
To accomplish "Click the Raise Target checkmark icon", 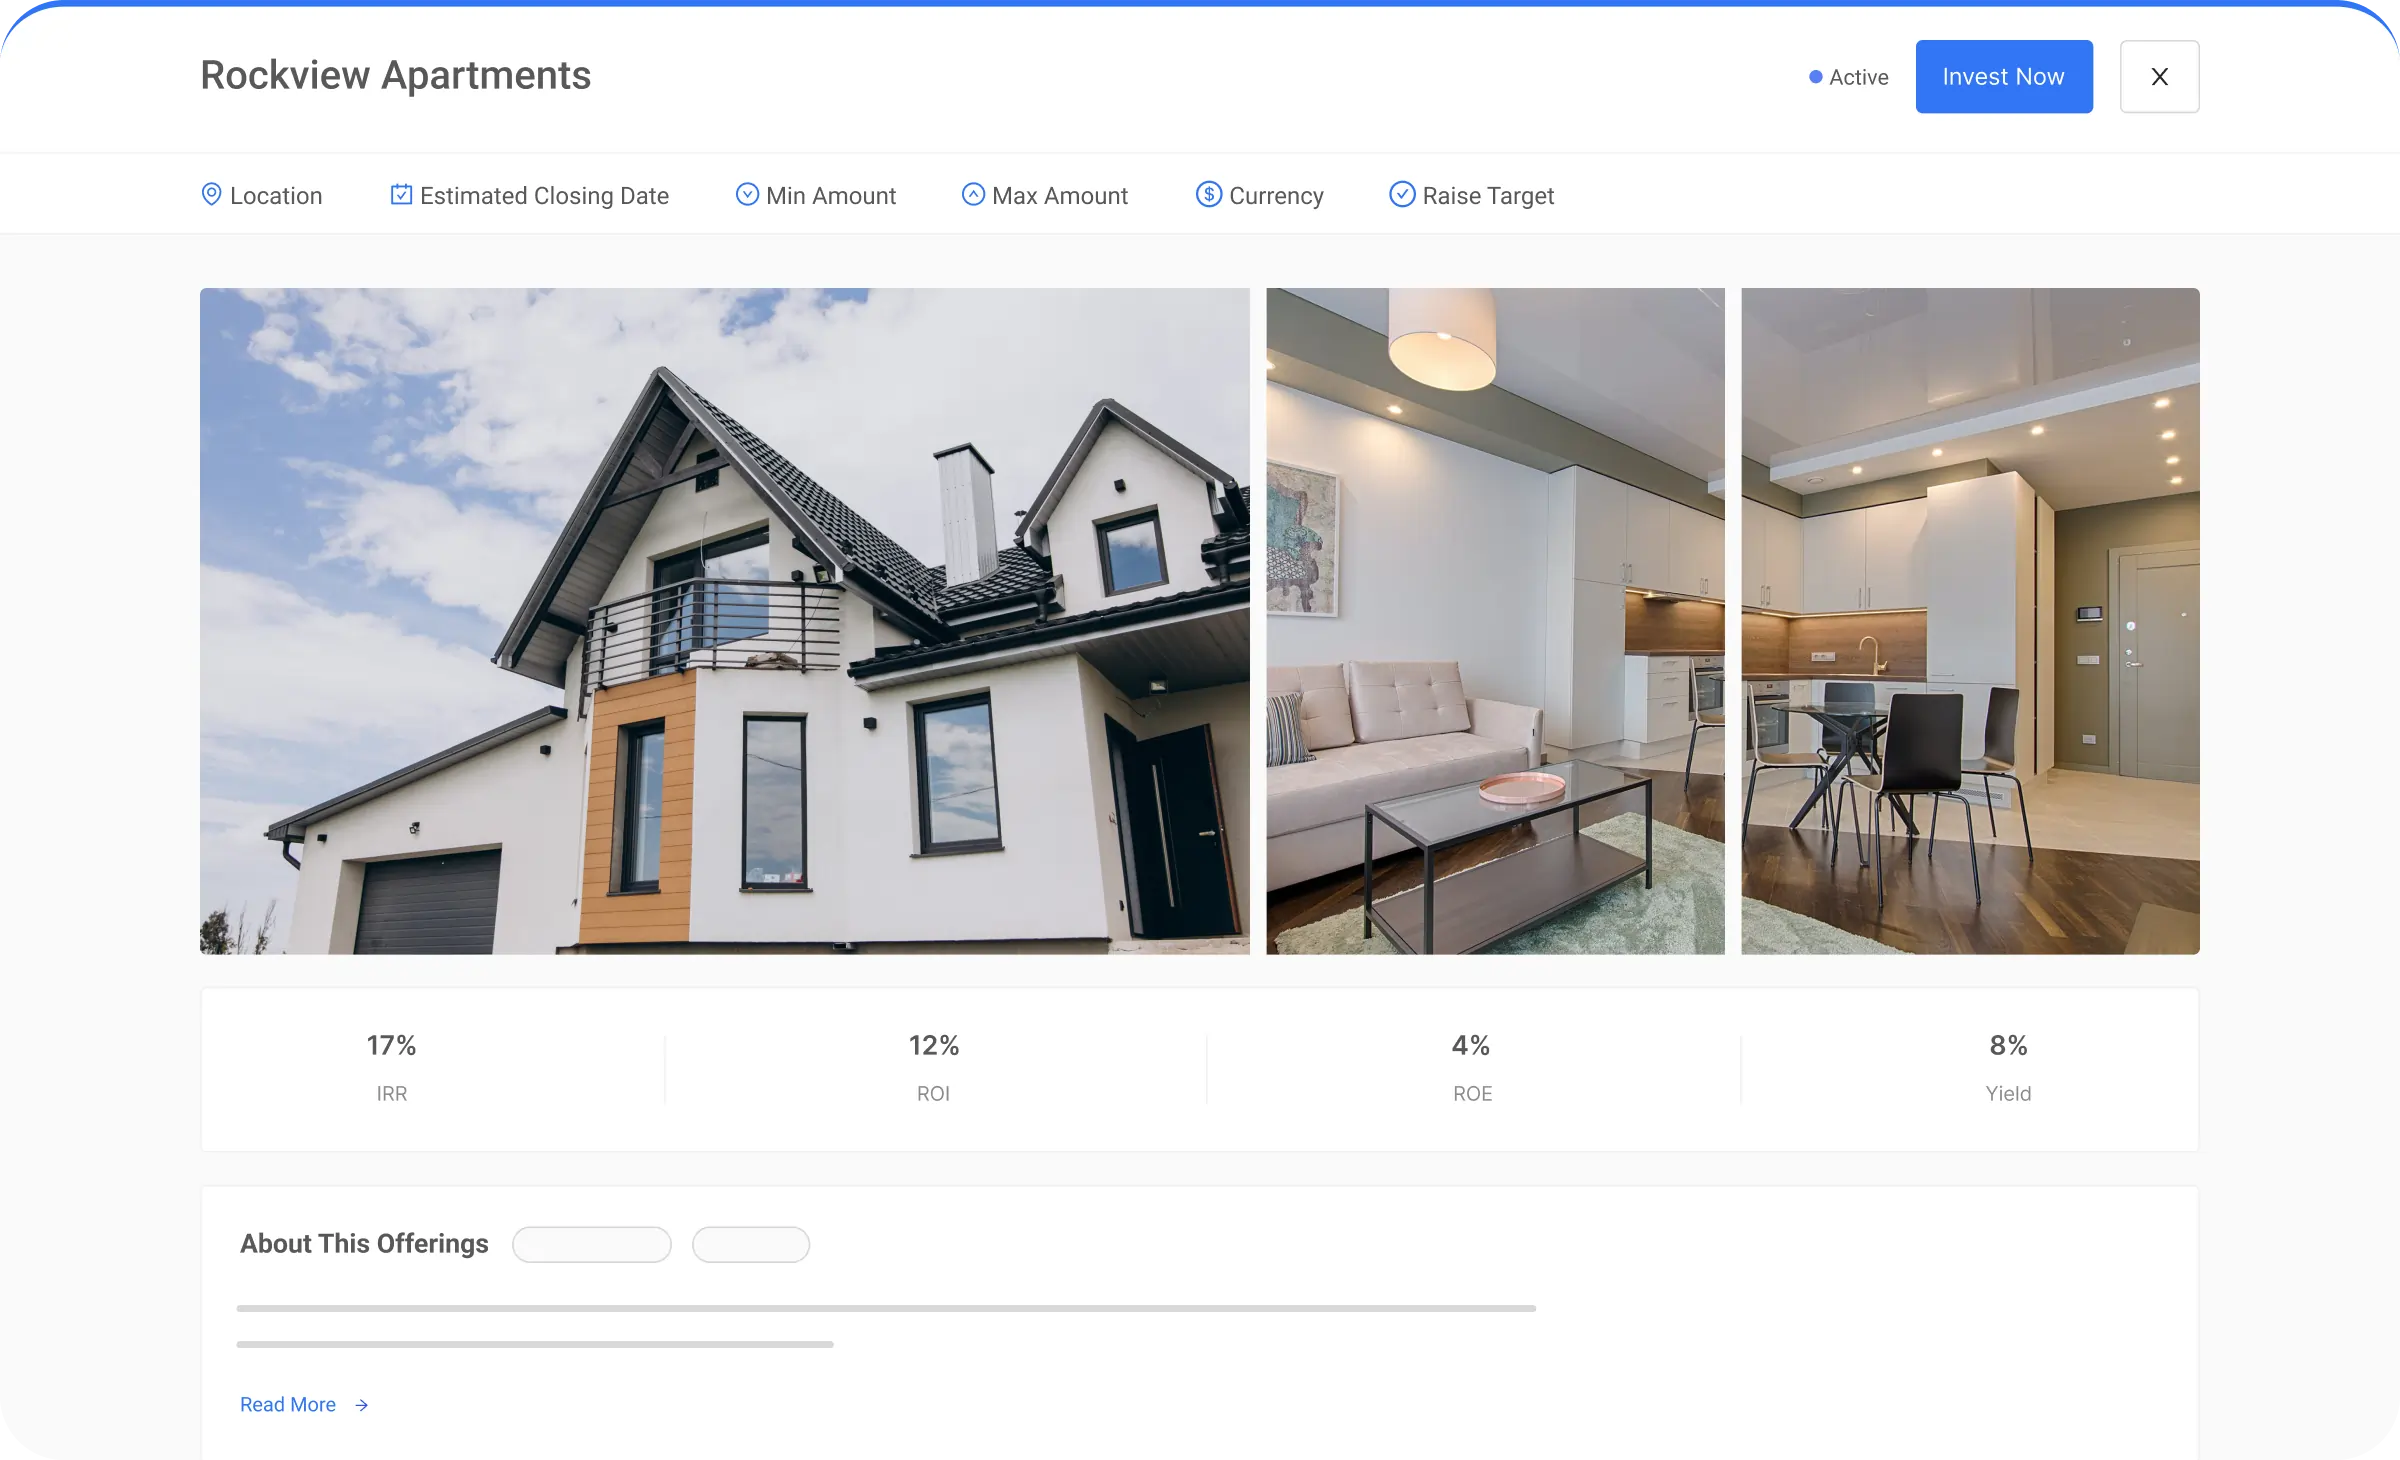I will [x=1402, y=194].
